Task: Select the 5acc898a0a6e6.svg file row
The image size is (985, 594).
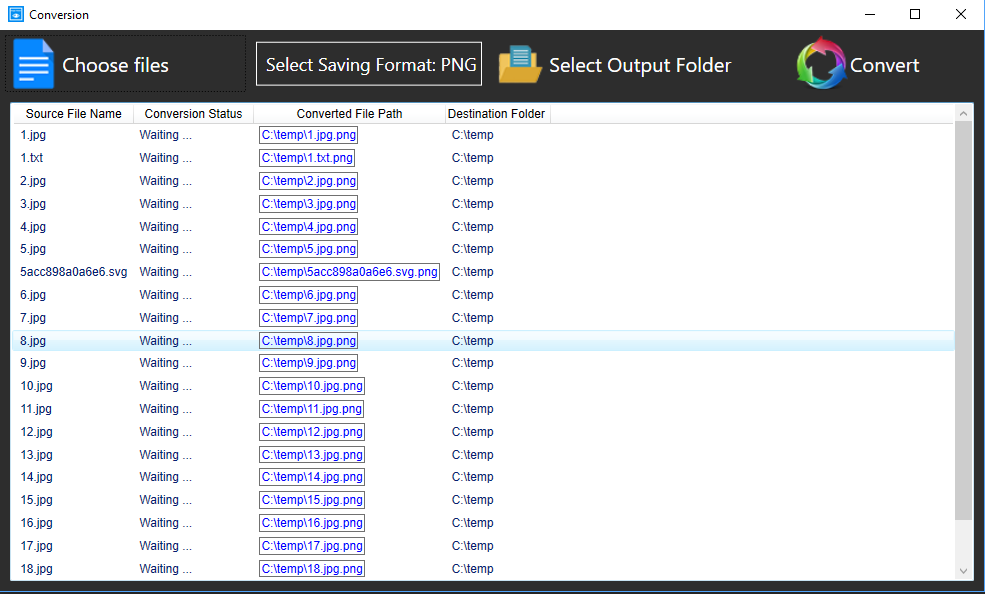Action: pos(74,272)
